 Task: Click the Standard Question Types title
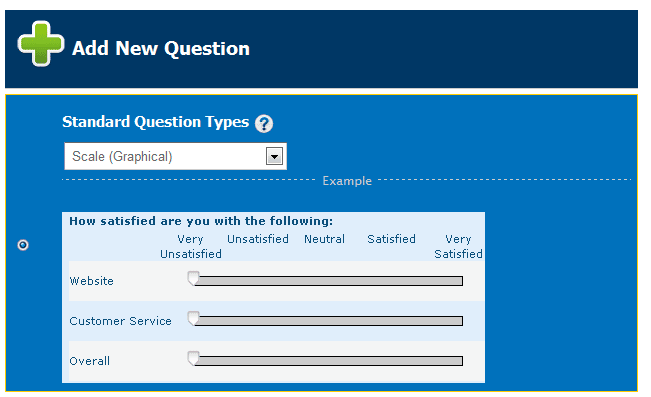pos(155,122)
